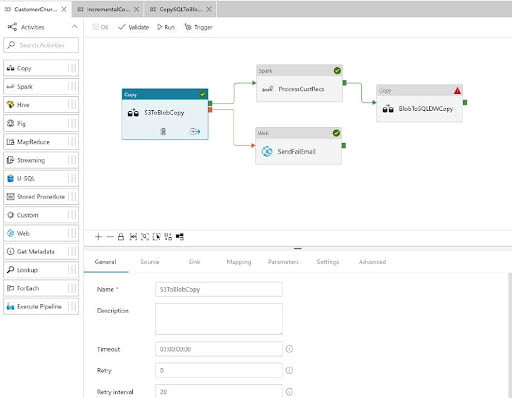
Task: Click green success connector on S3ToBlobCopy
Action: (x=210, y=103)
